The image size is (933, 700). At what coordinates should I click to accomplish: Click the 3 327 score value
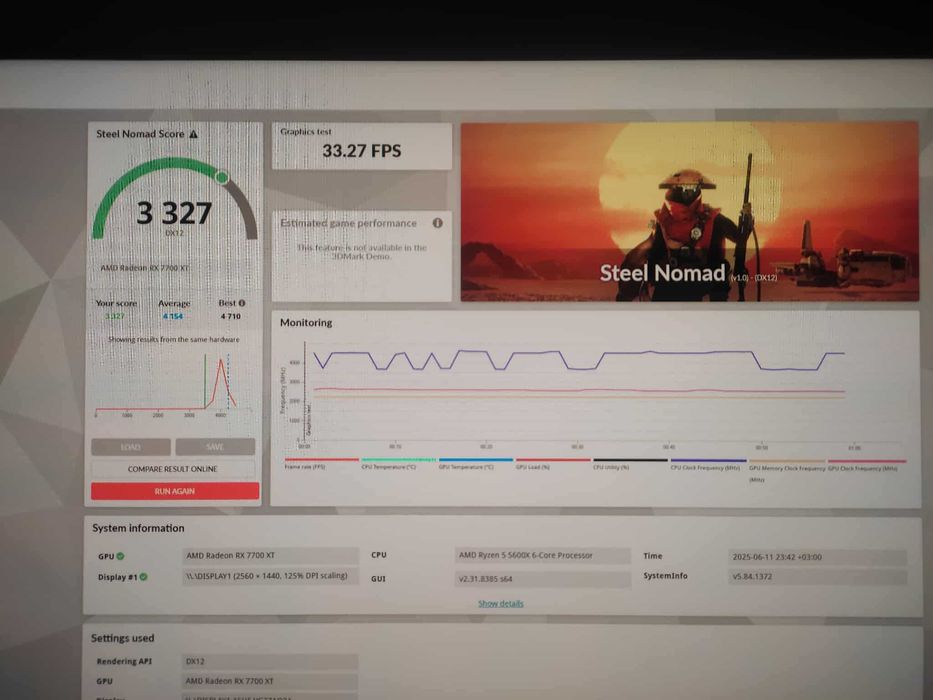click(x=174, y=212)
